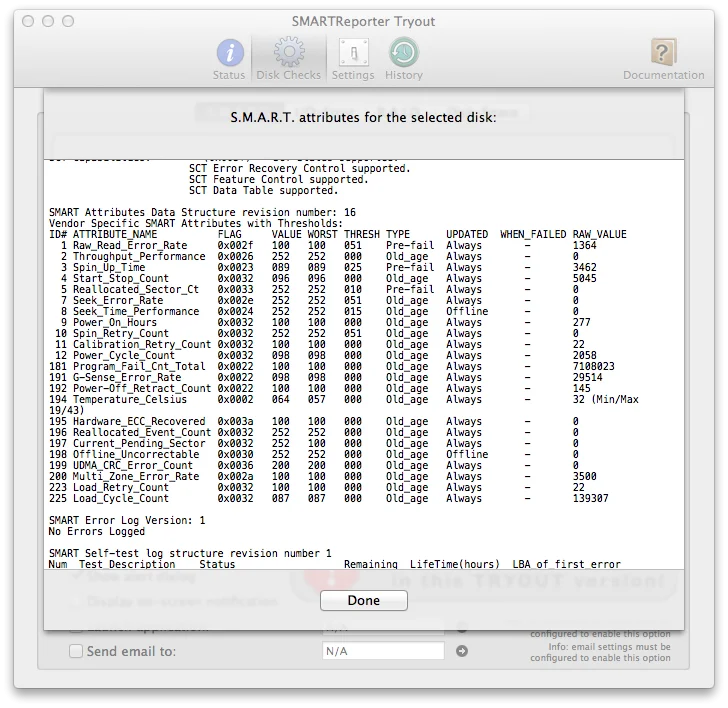
Task: Click the Power_Cycle_Count attribute
Action: (x=124, y=355)
